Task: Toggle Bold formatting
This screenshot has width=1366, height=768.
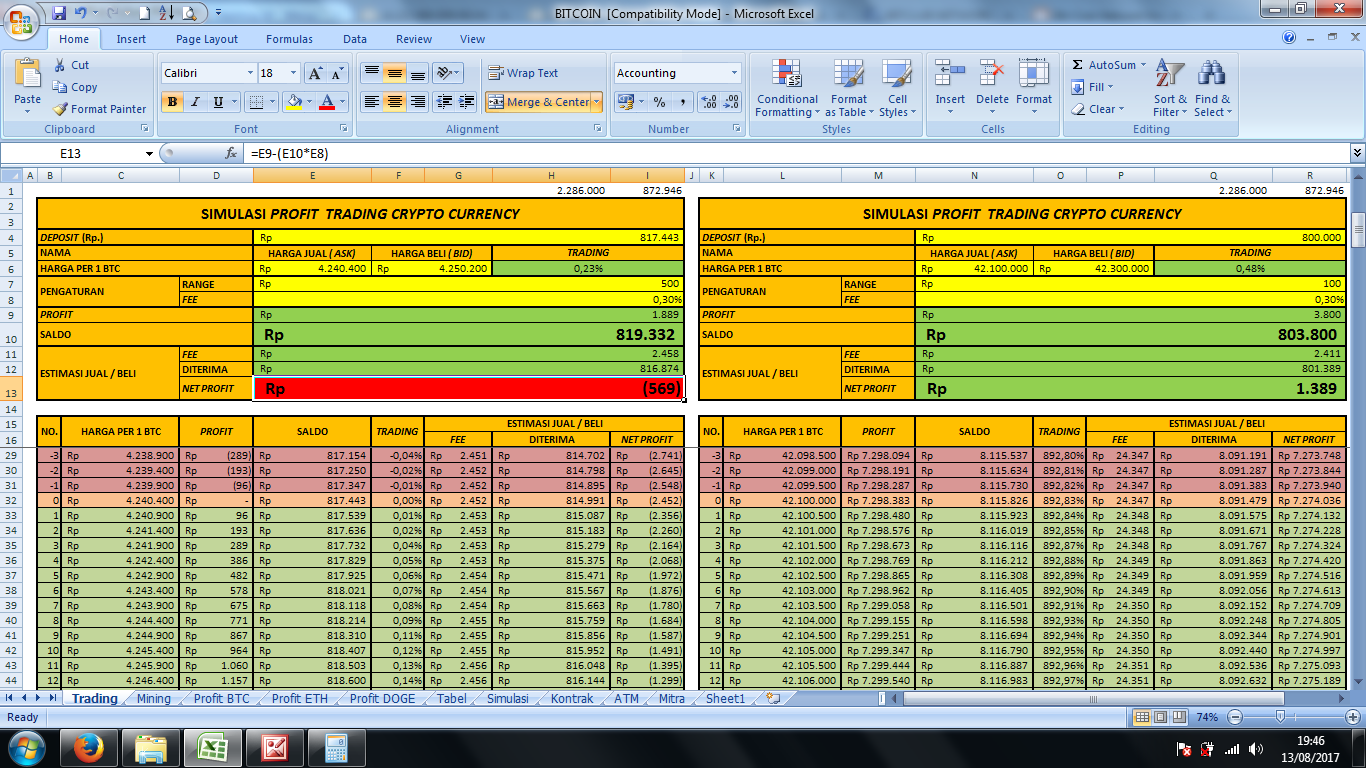Action: point(172,102)
